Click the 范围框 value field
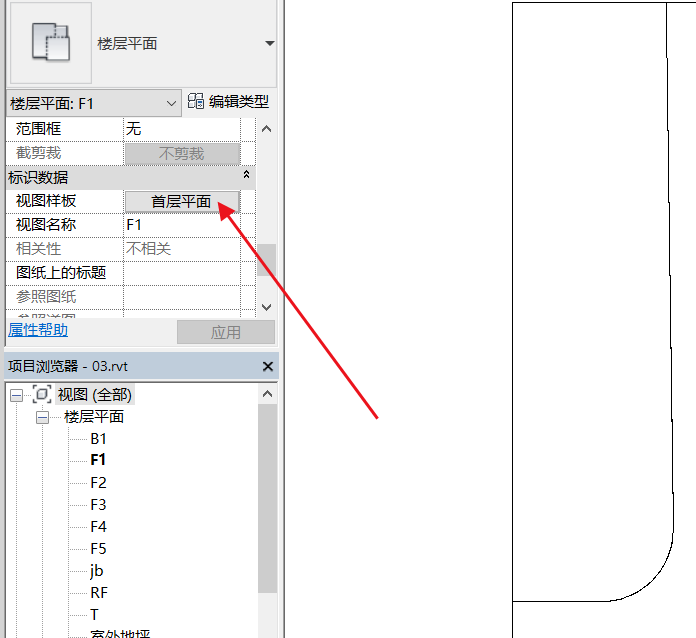The height and width of the screenshot is (638, 696). [181, 129]
